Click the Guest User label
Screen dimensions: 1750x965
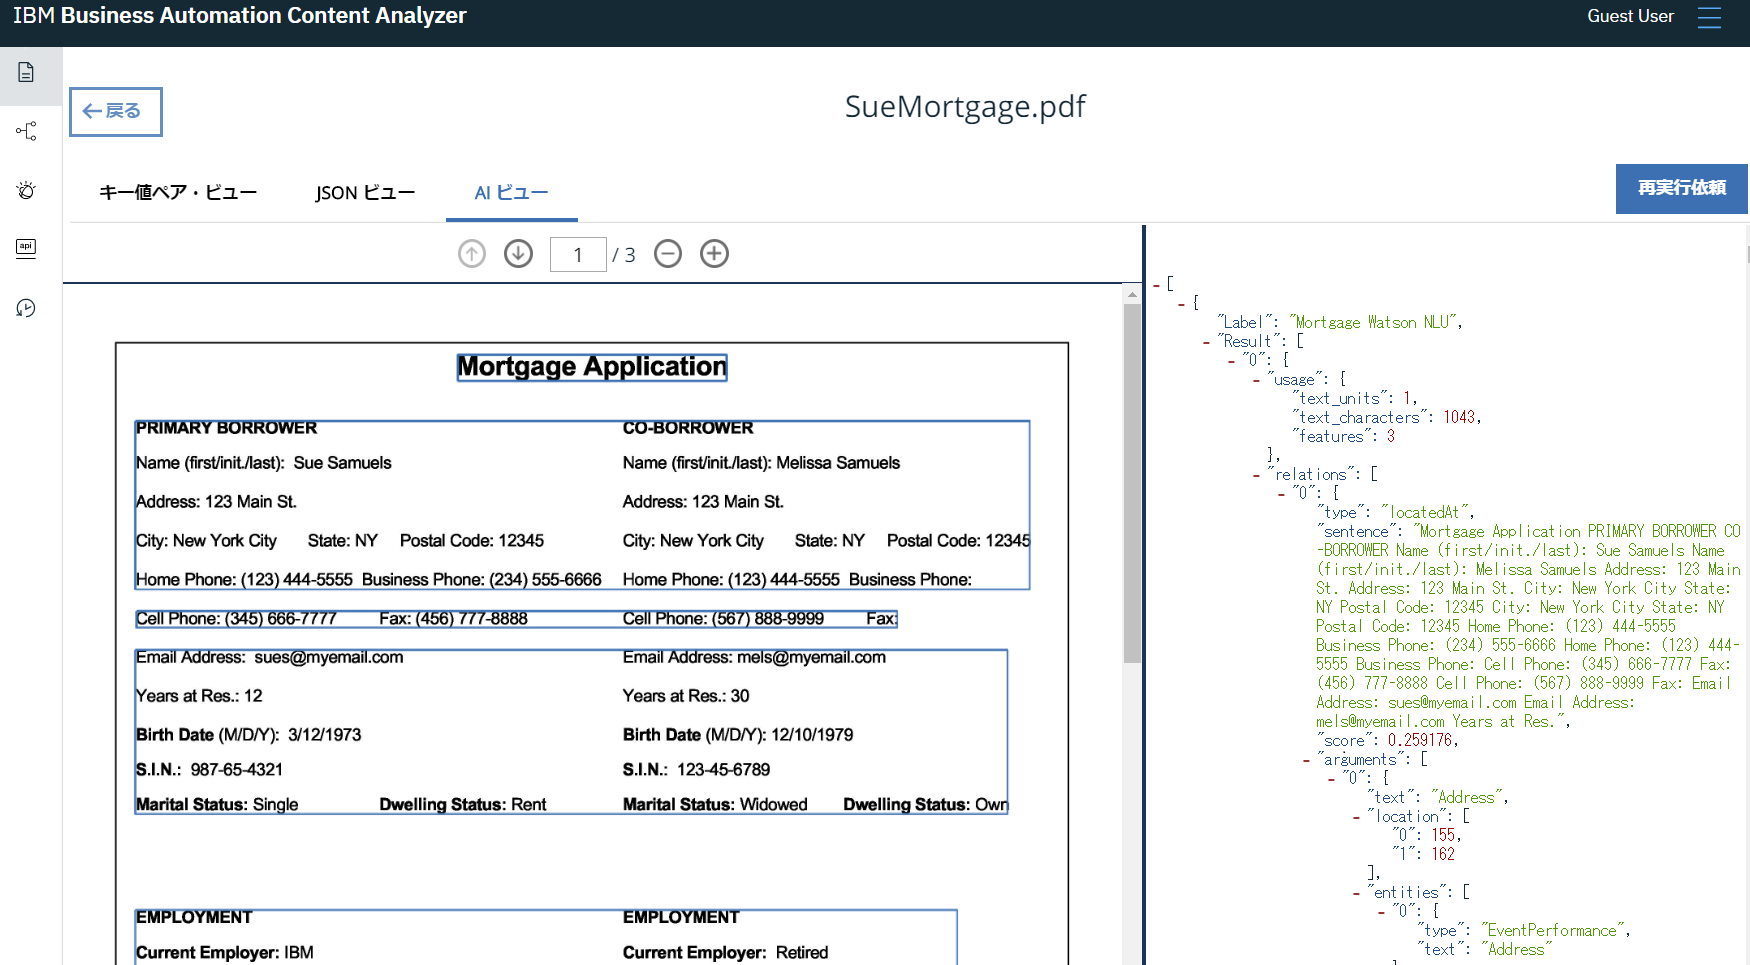tap(1630, 16)
